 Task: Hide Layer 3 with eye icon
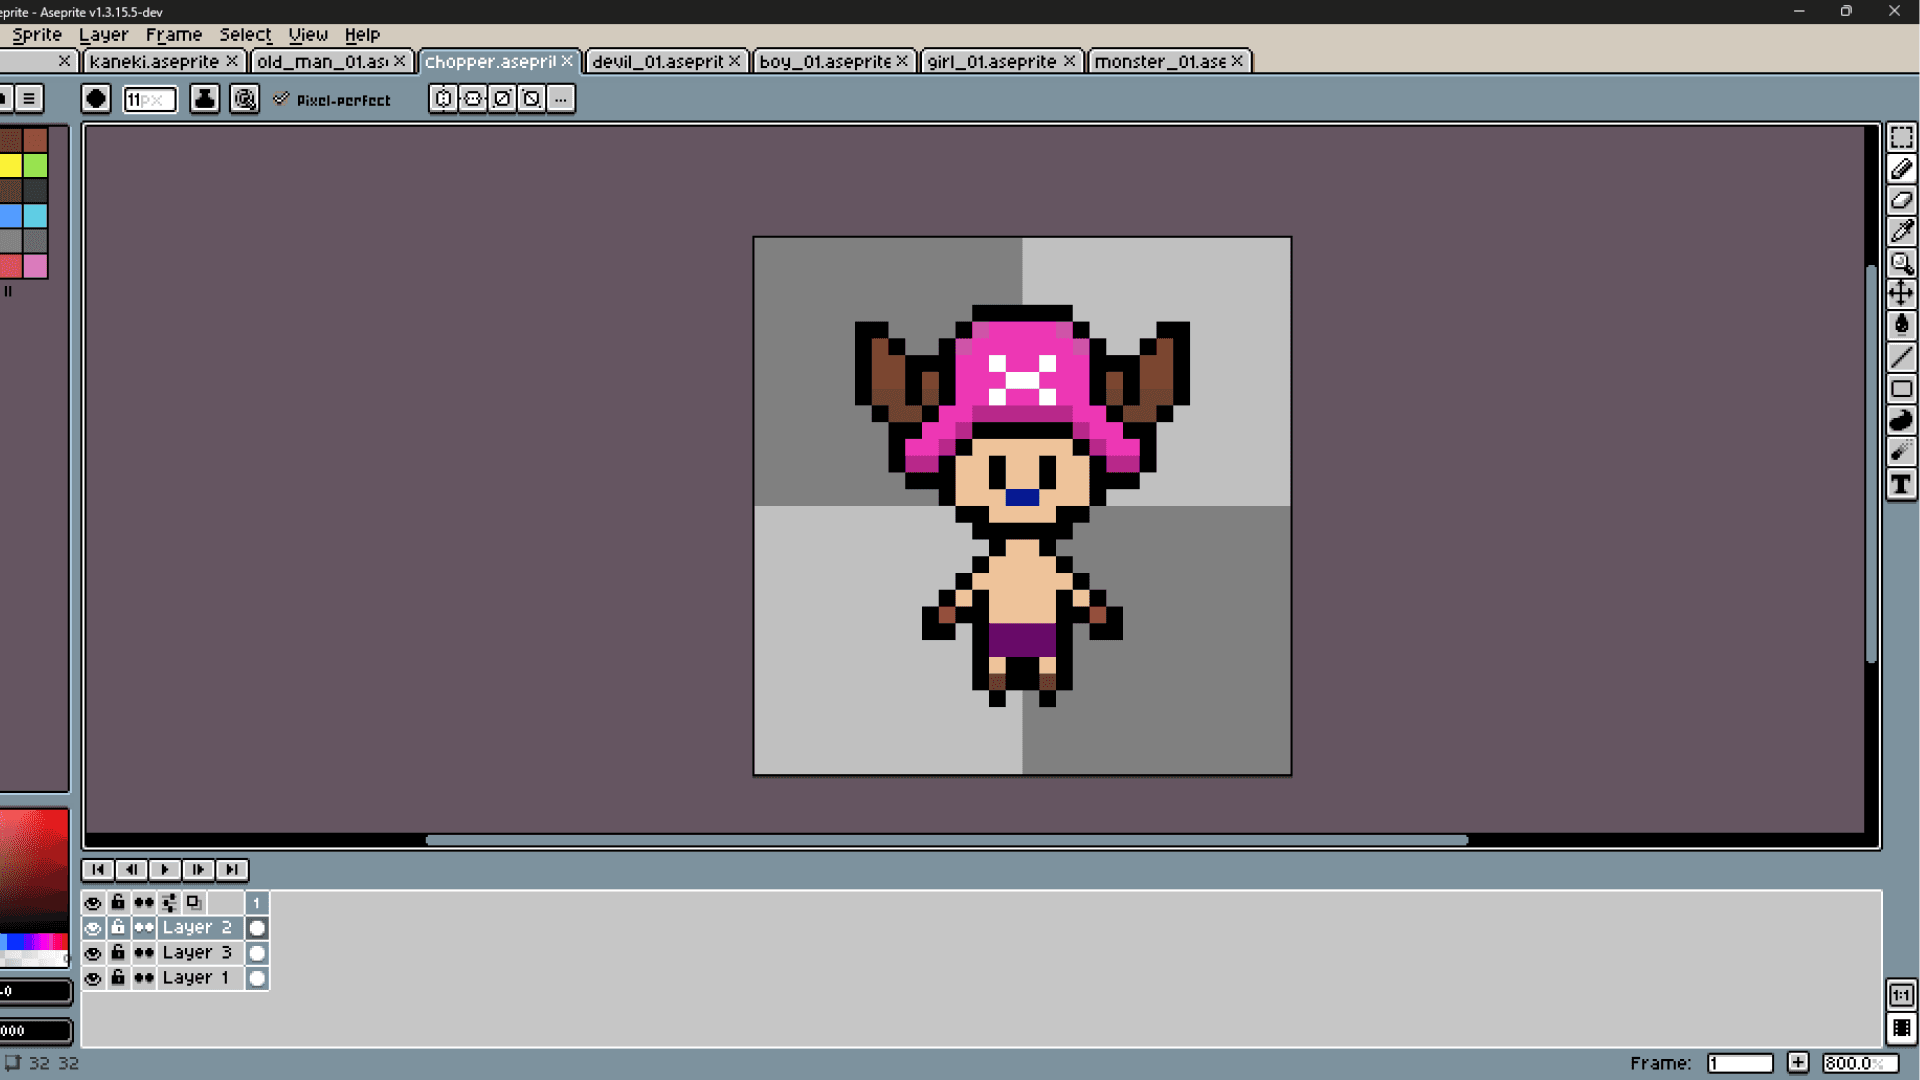coord(93,953)
